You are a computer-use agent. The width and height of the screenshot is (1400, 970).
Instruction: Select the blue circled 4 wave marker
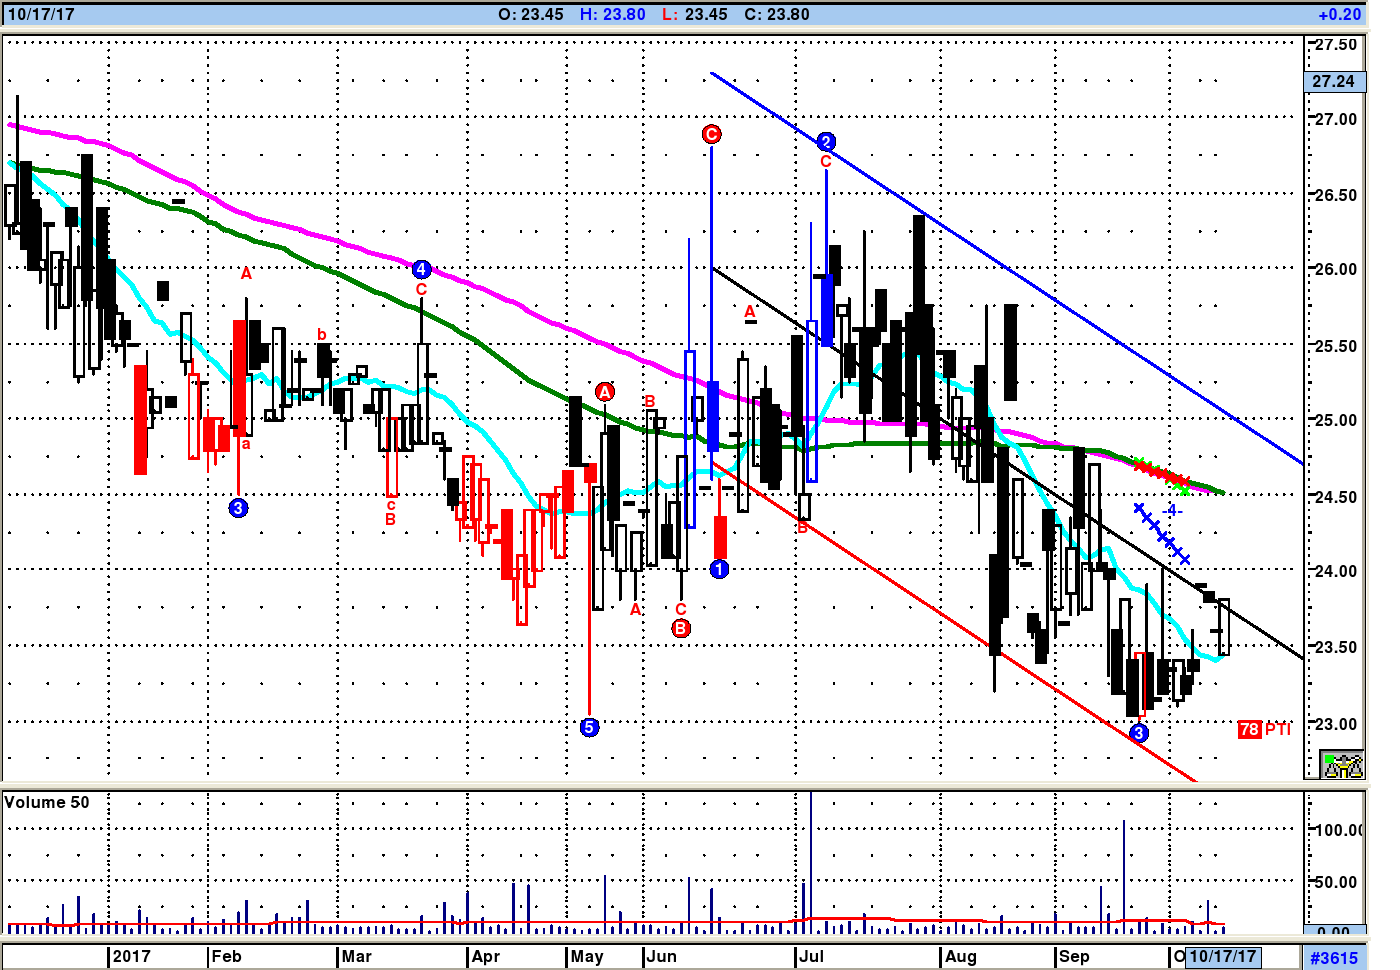(421, 270)
